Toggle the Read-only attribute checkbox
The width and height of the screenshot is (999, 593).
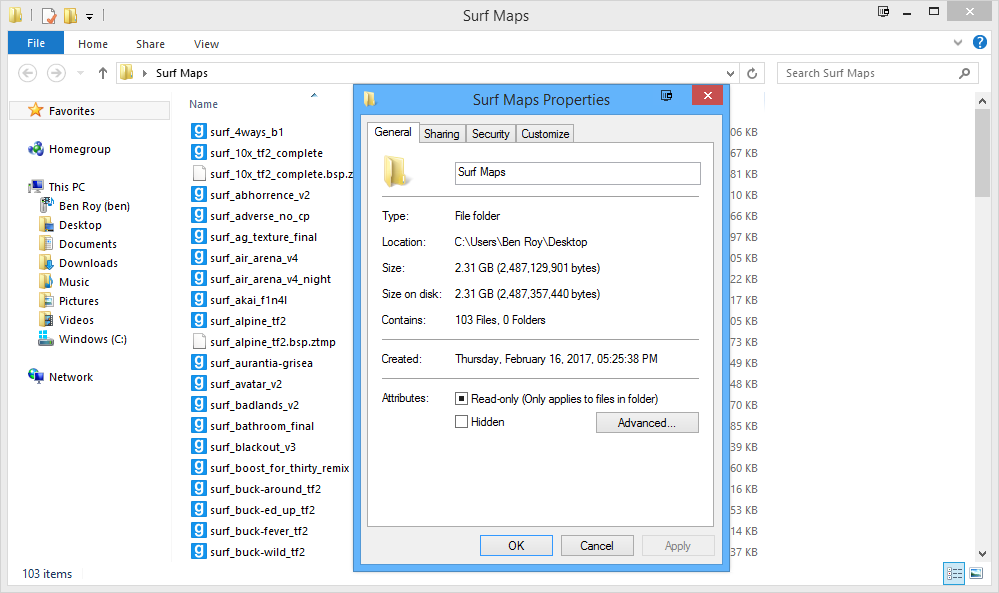pyautogui.click(x=461, y=399)
